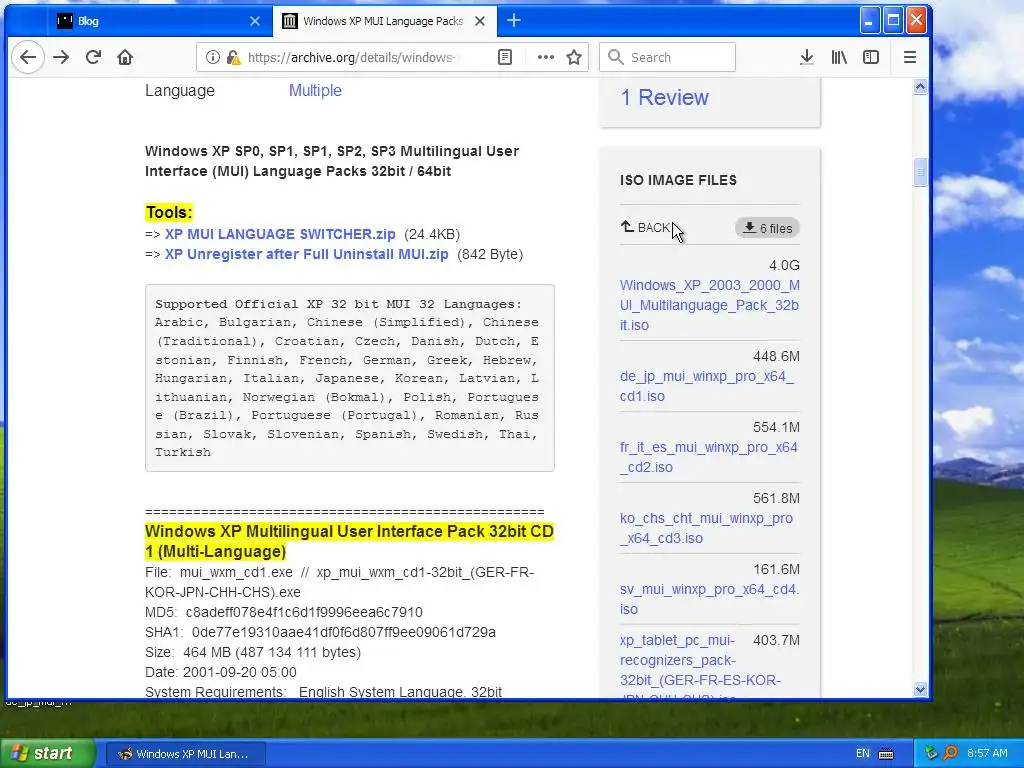Click the orange magnifier tray icon
Screen dimensions: 1024x768
coord(950,753)
